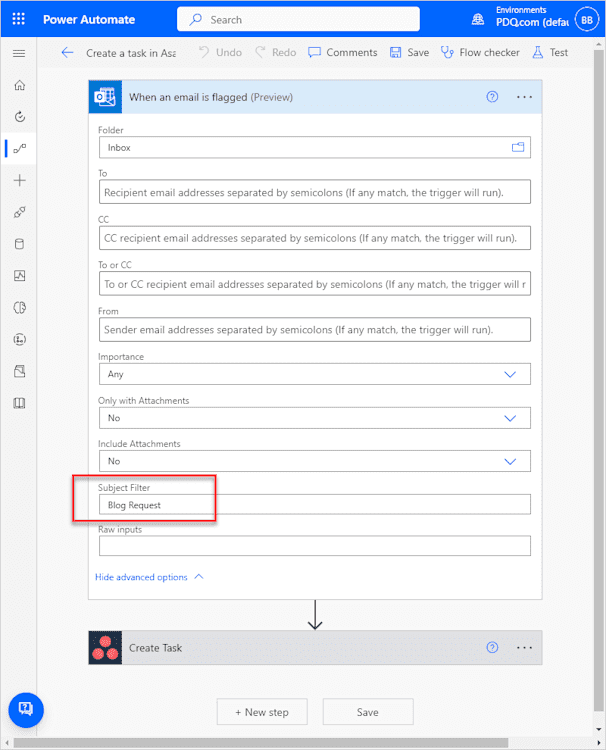Expand the Create Task step header
The image size is (606, 750).
[315, 648]
